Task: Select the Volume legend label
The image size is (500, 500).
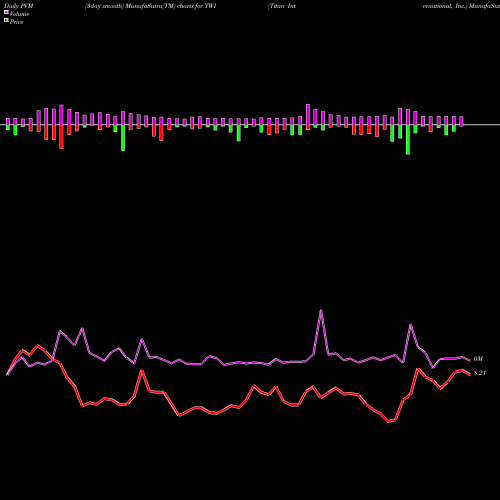Action: [19, 14]
